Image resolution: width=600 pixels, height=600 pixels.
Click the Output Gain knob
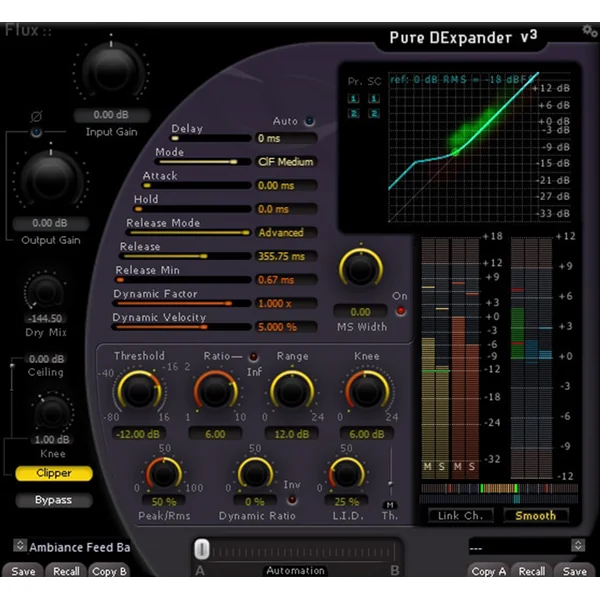point(51,178)
